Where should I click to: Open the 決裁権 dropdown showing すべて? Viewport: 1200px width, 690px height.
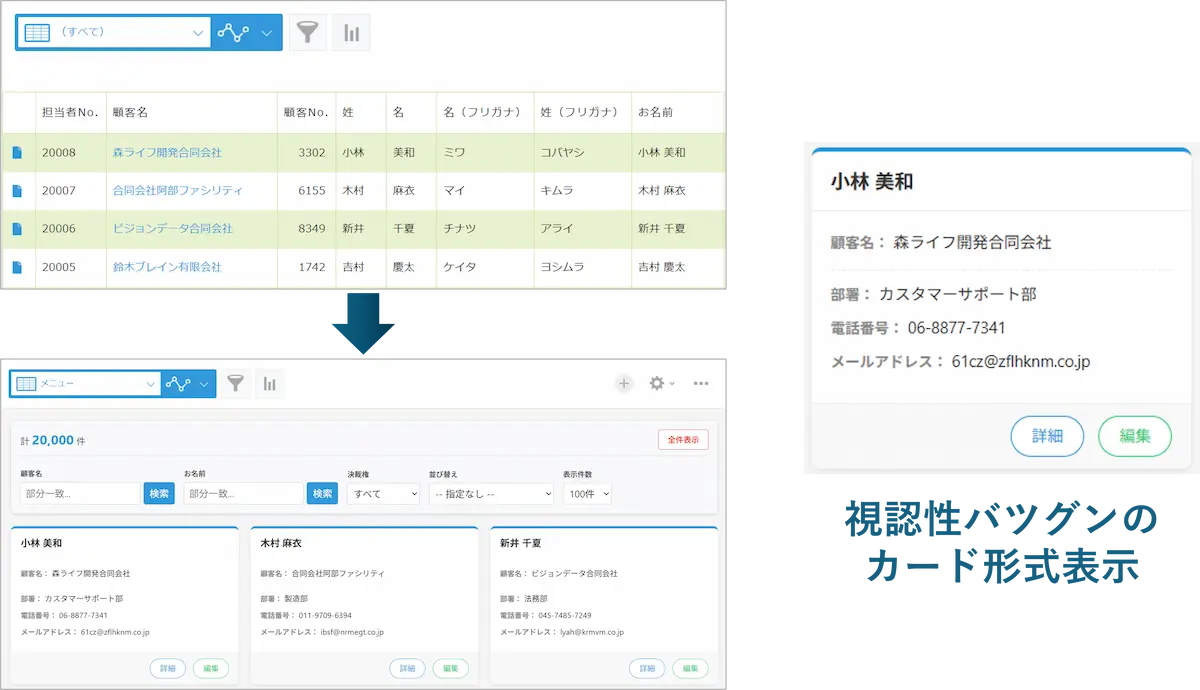pos(383,494)
